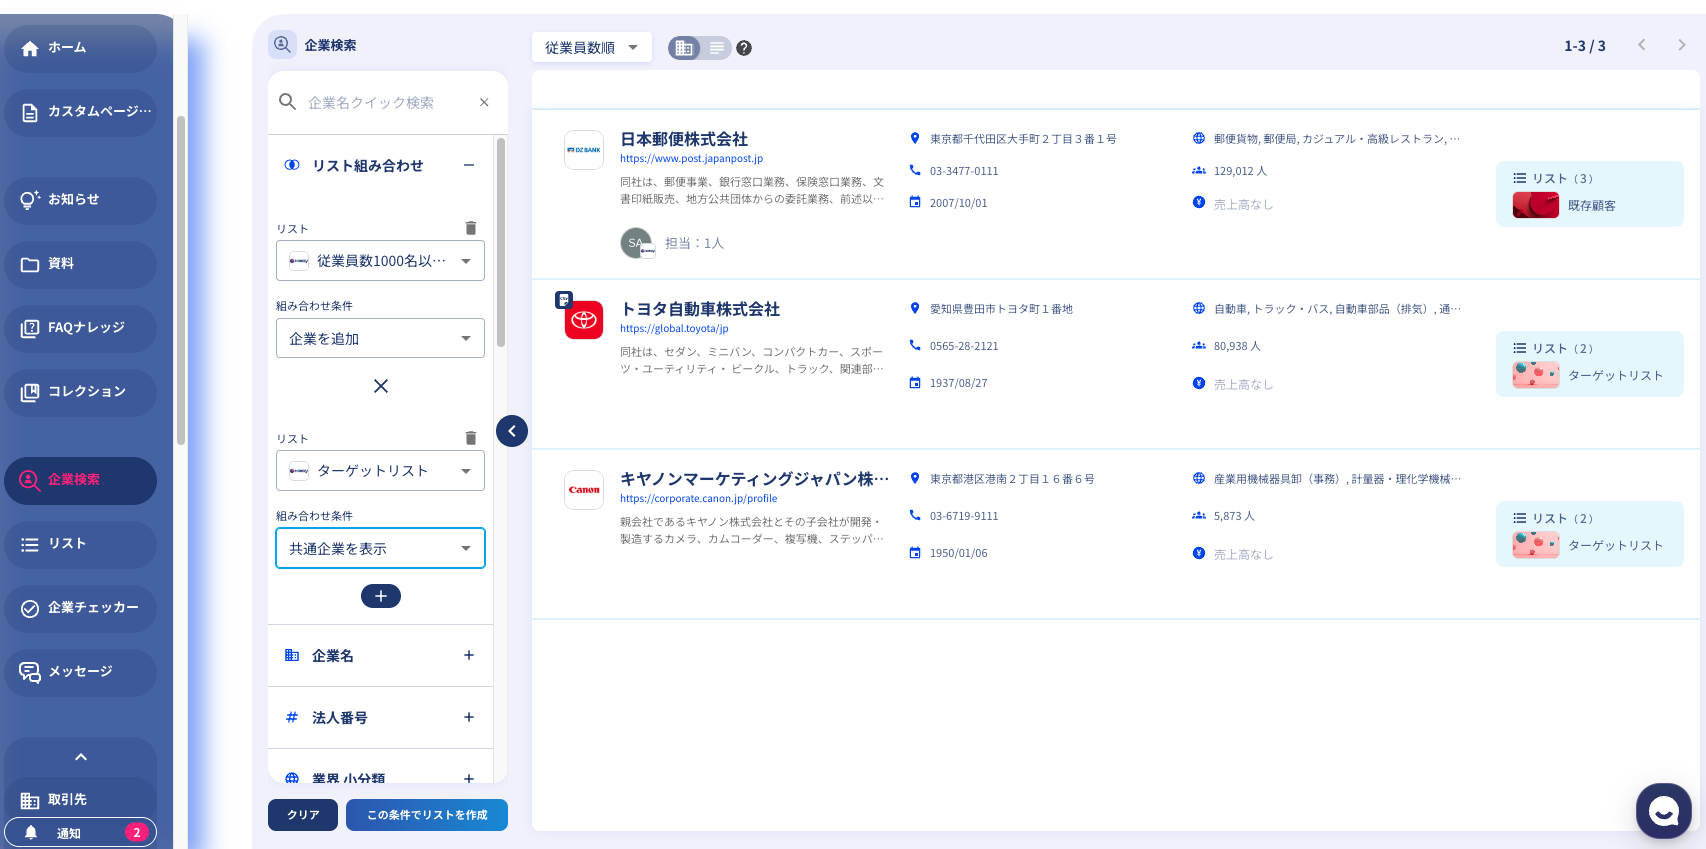
Task: Delete first list with trash icon
Action: (471, 228)
